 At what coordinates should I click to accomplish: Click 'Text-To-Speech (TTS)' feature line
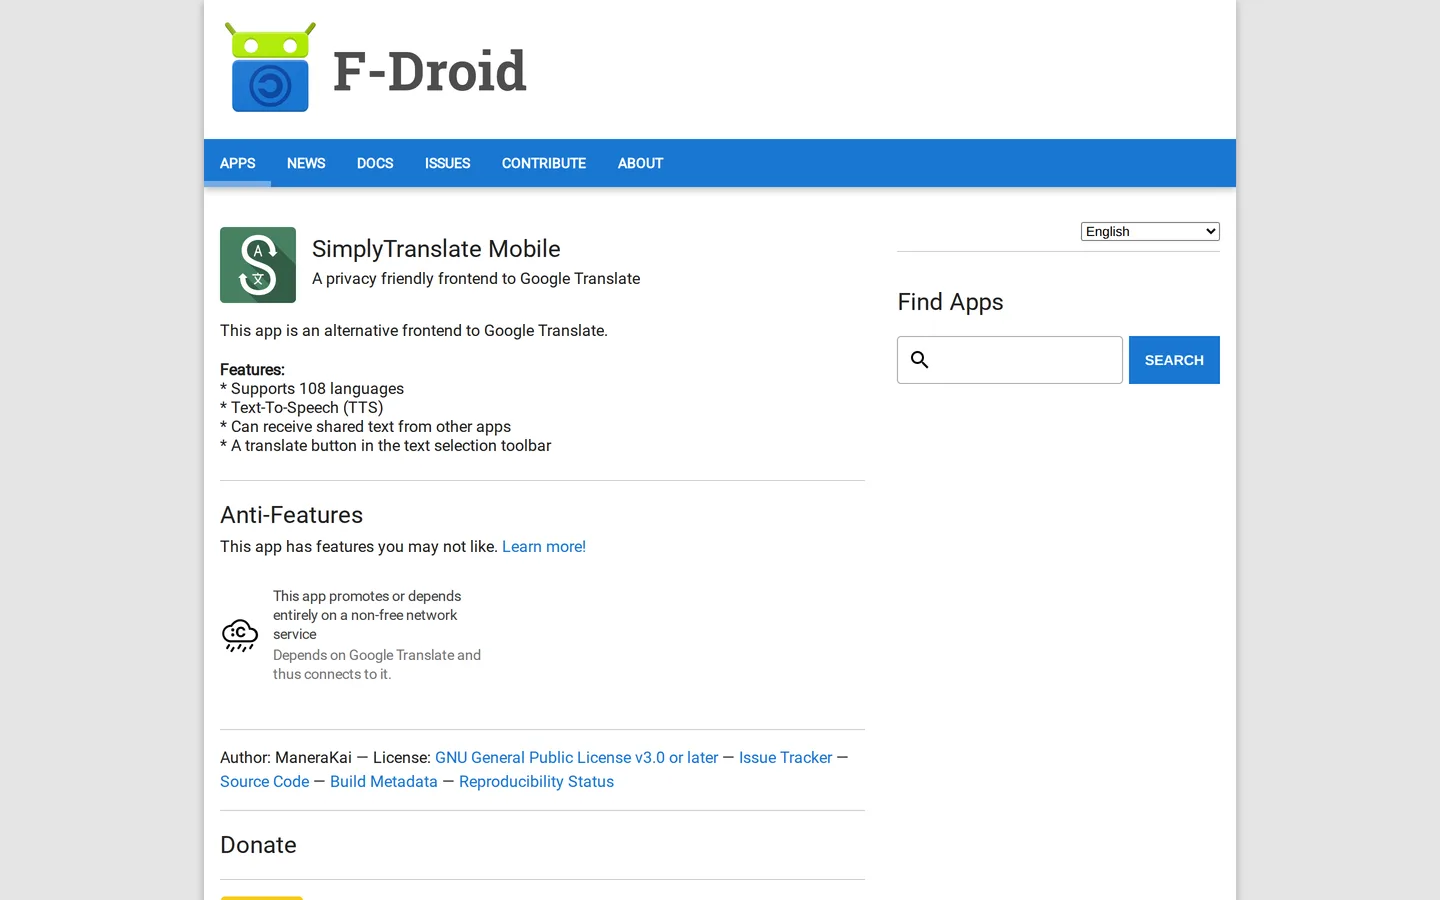point(302,407)
